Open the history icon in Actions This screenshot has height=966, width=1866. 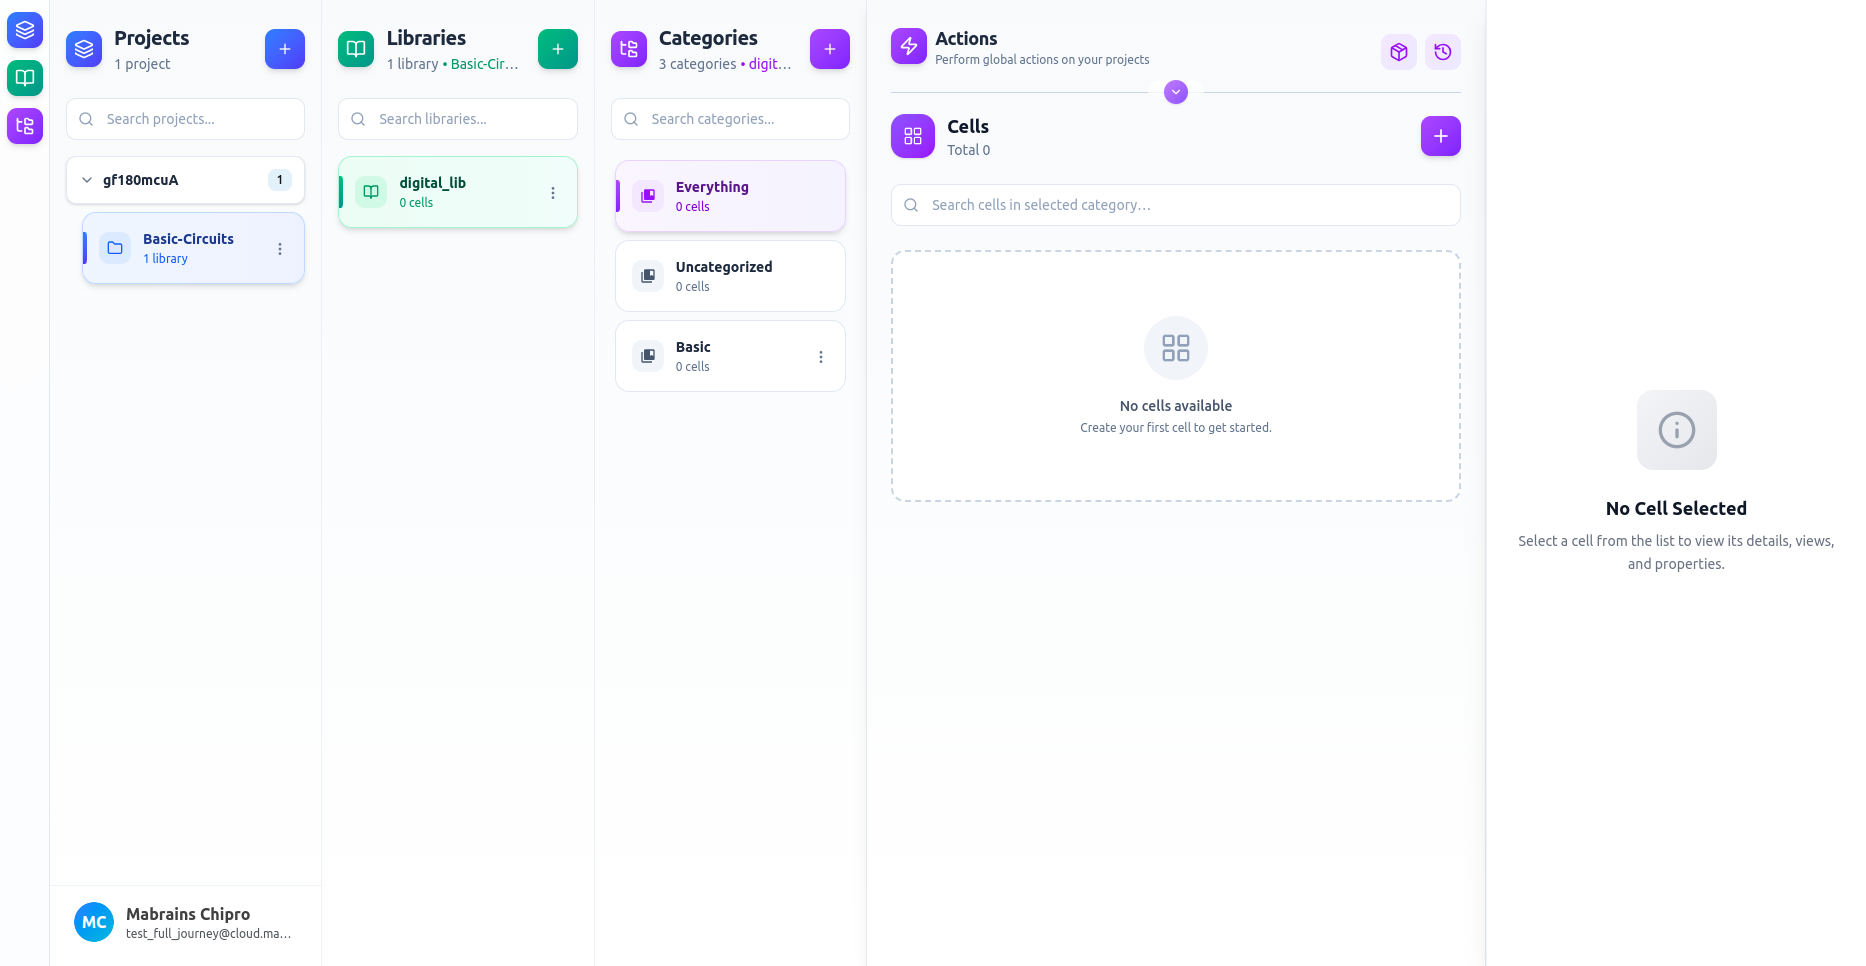pyautogui.click(x=1442, y=52)
